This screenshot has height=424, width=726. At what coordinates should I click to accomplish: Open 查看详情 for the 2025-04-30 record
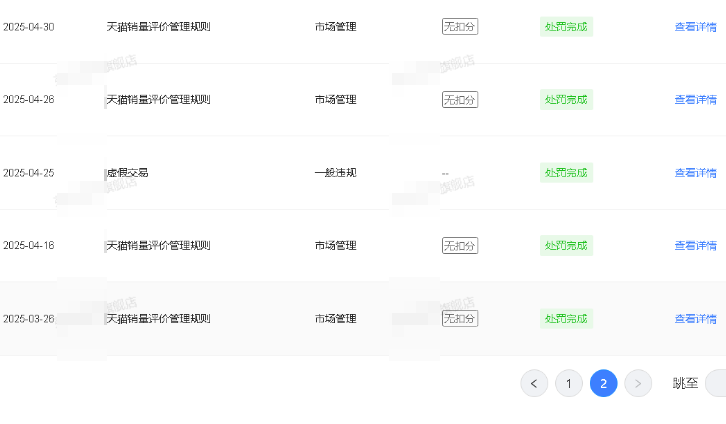click(695, 27)
